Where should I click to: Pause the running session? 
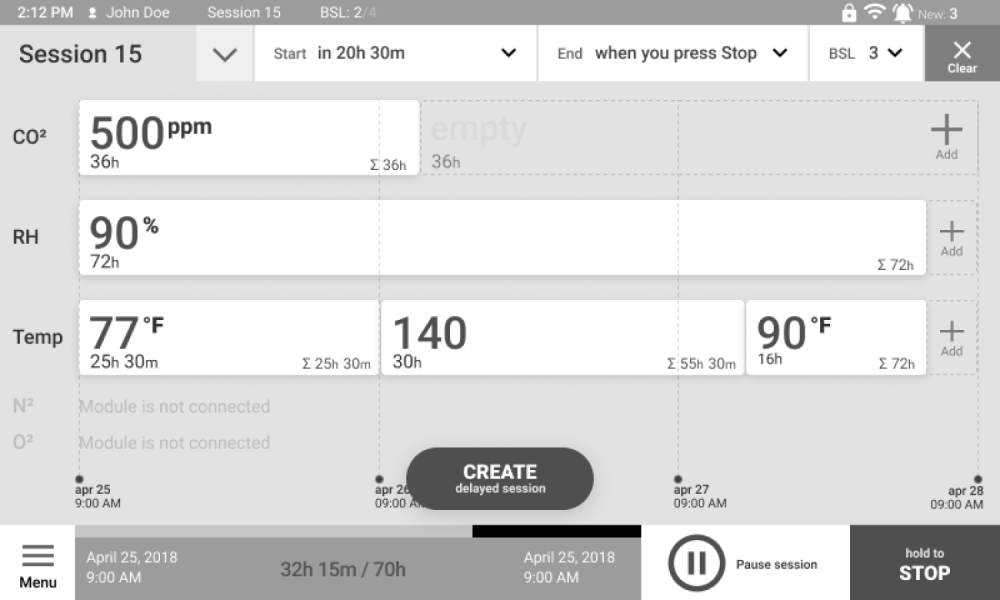point(696,564)
